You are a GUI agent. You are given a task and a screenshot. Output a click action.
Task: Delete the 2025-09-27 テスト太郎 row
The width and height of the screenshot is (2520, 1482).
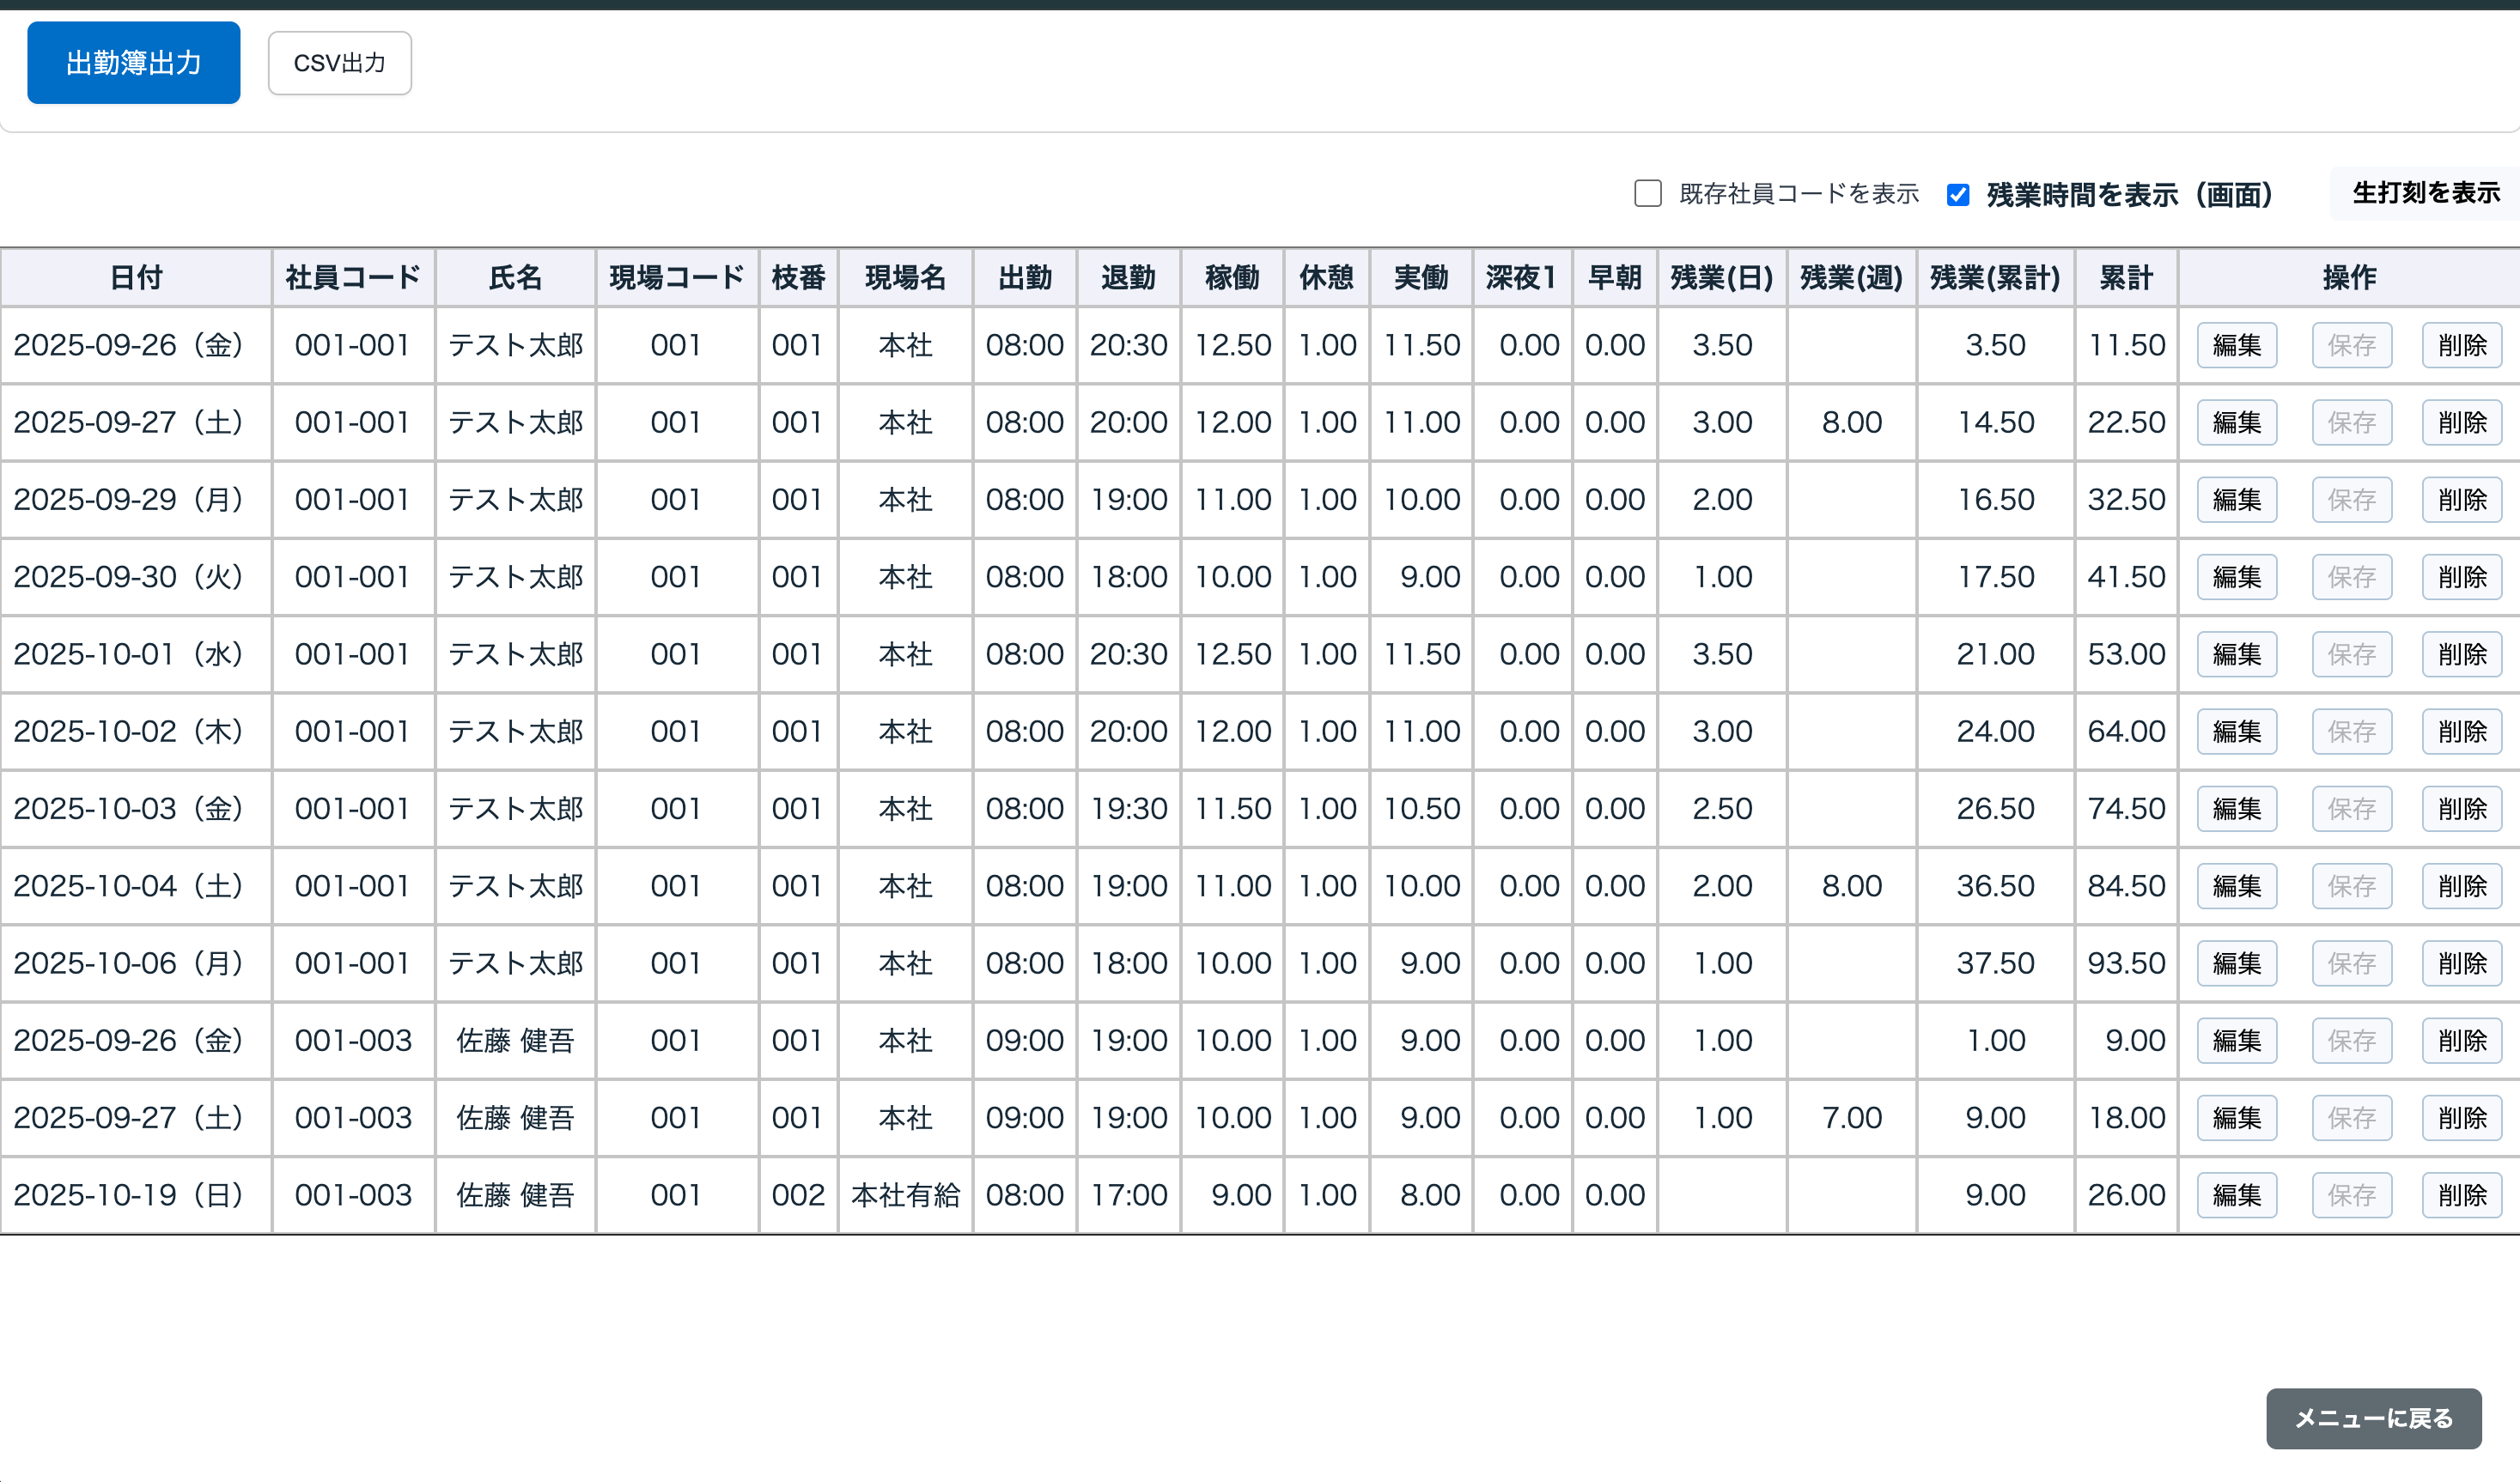click(x=2461, y=422)
